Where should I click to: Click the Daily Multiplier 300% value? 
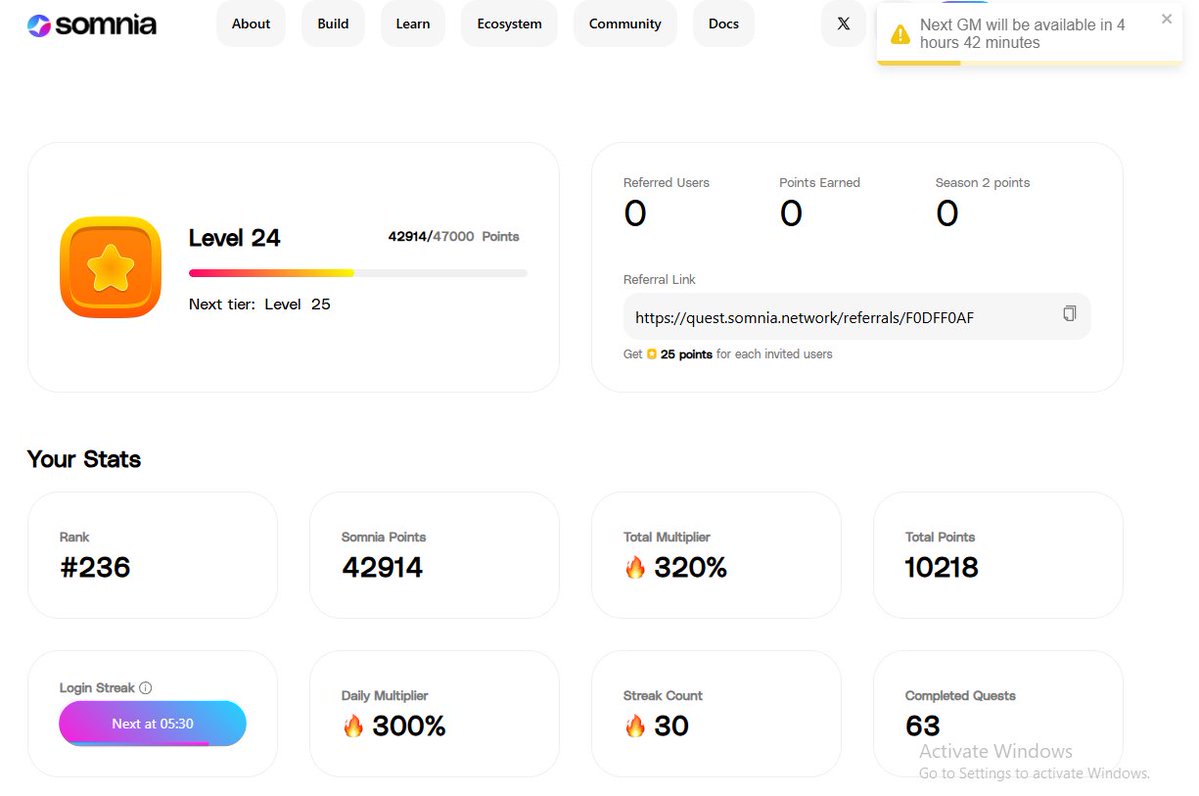click(408, 726)
